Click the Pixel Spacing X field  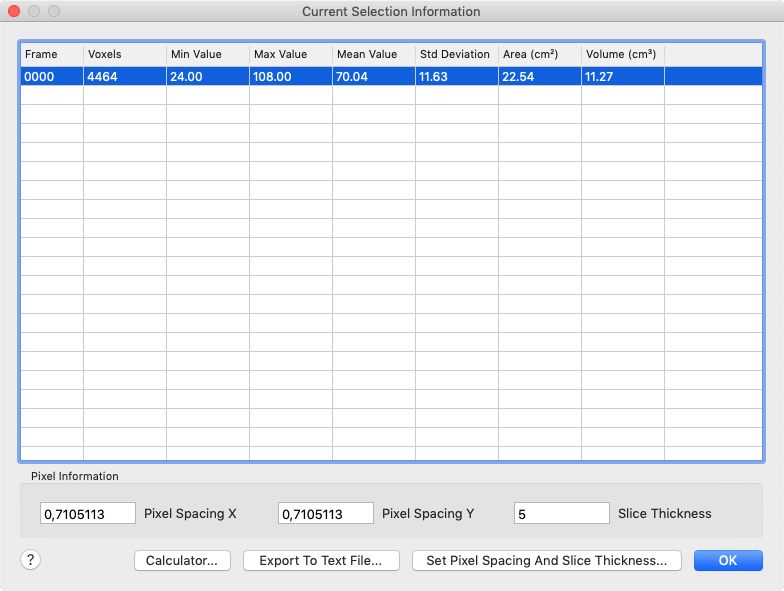click(x=88, y=514)
